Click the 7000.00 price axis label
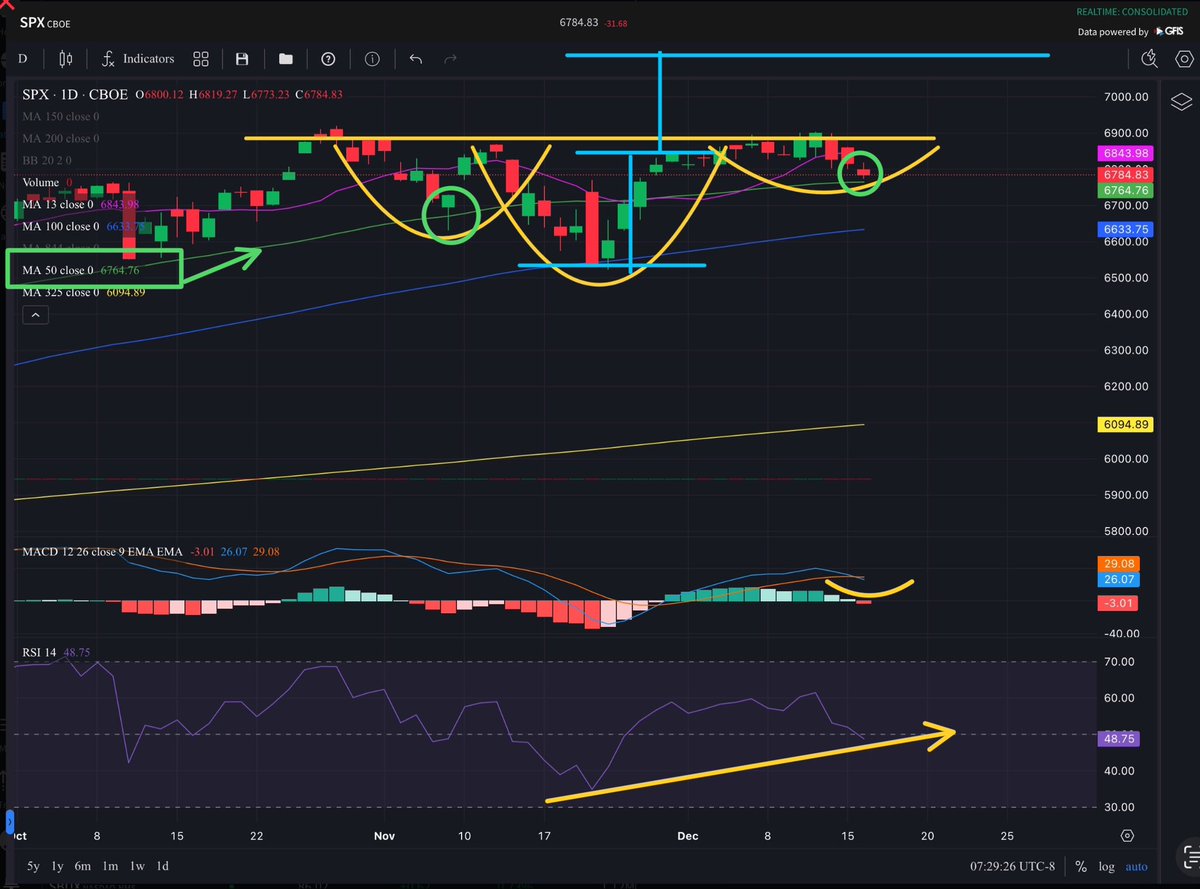This screenshot has height=889, width=1200. coord(1126,97)
